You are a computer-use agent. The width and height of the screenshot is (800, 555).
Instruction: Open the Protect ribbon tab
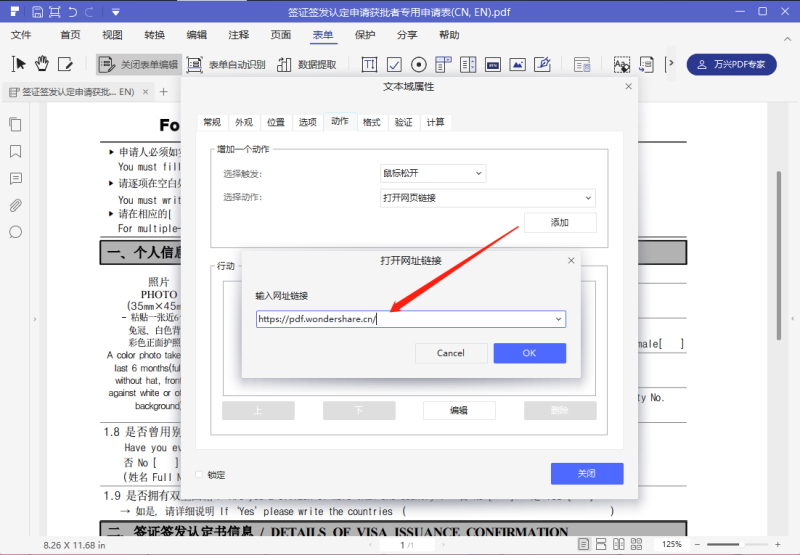pos(365,35)
